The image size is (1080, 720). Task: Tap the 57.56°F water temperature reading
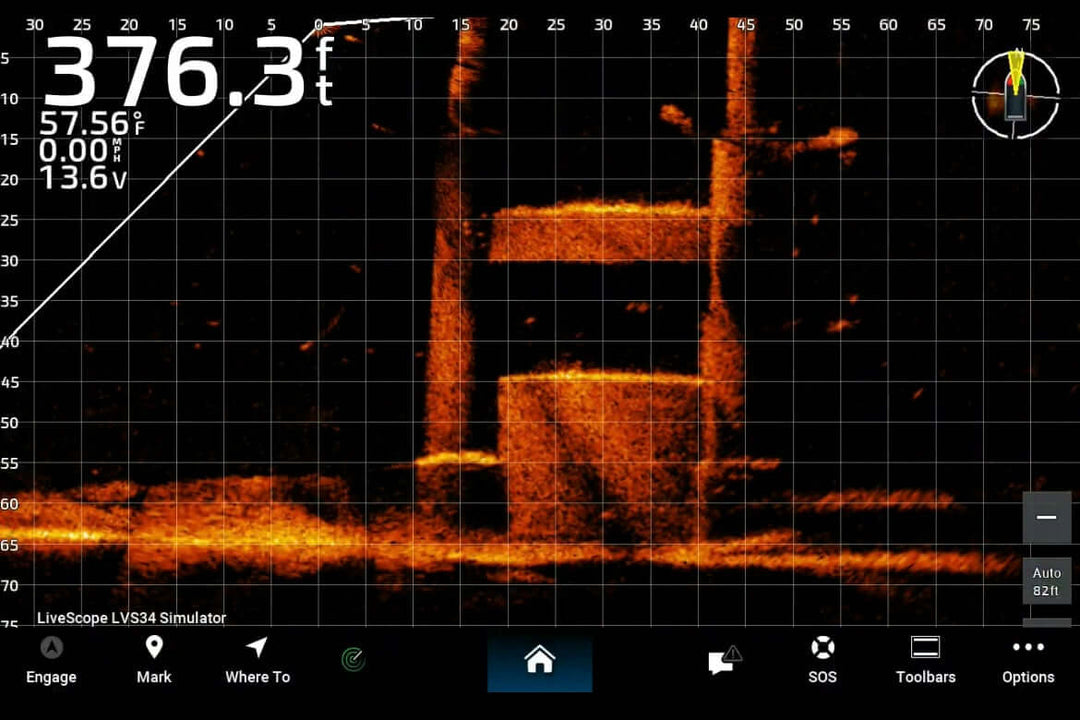(91, 124)
